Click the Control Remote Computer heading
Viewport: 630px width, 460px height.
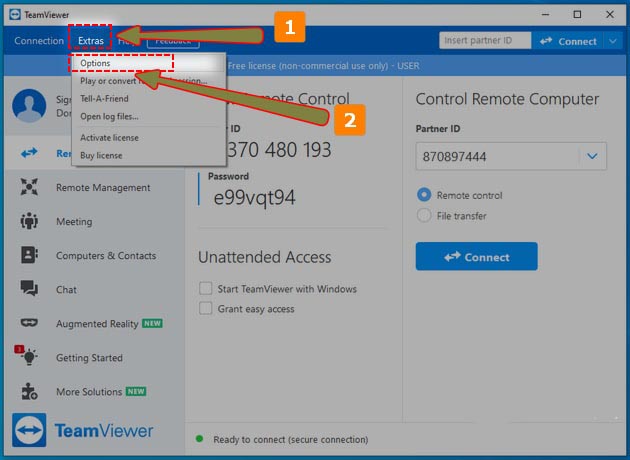tap(507, 99)
